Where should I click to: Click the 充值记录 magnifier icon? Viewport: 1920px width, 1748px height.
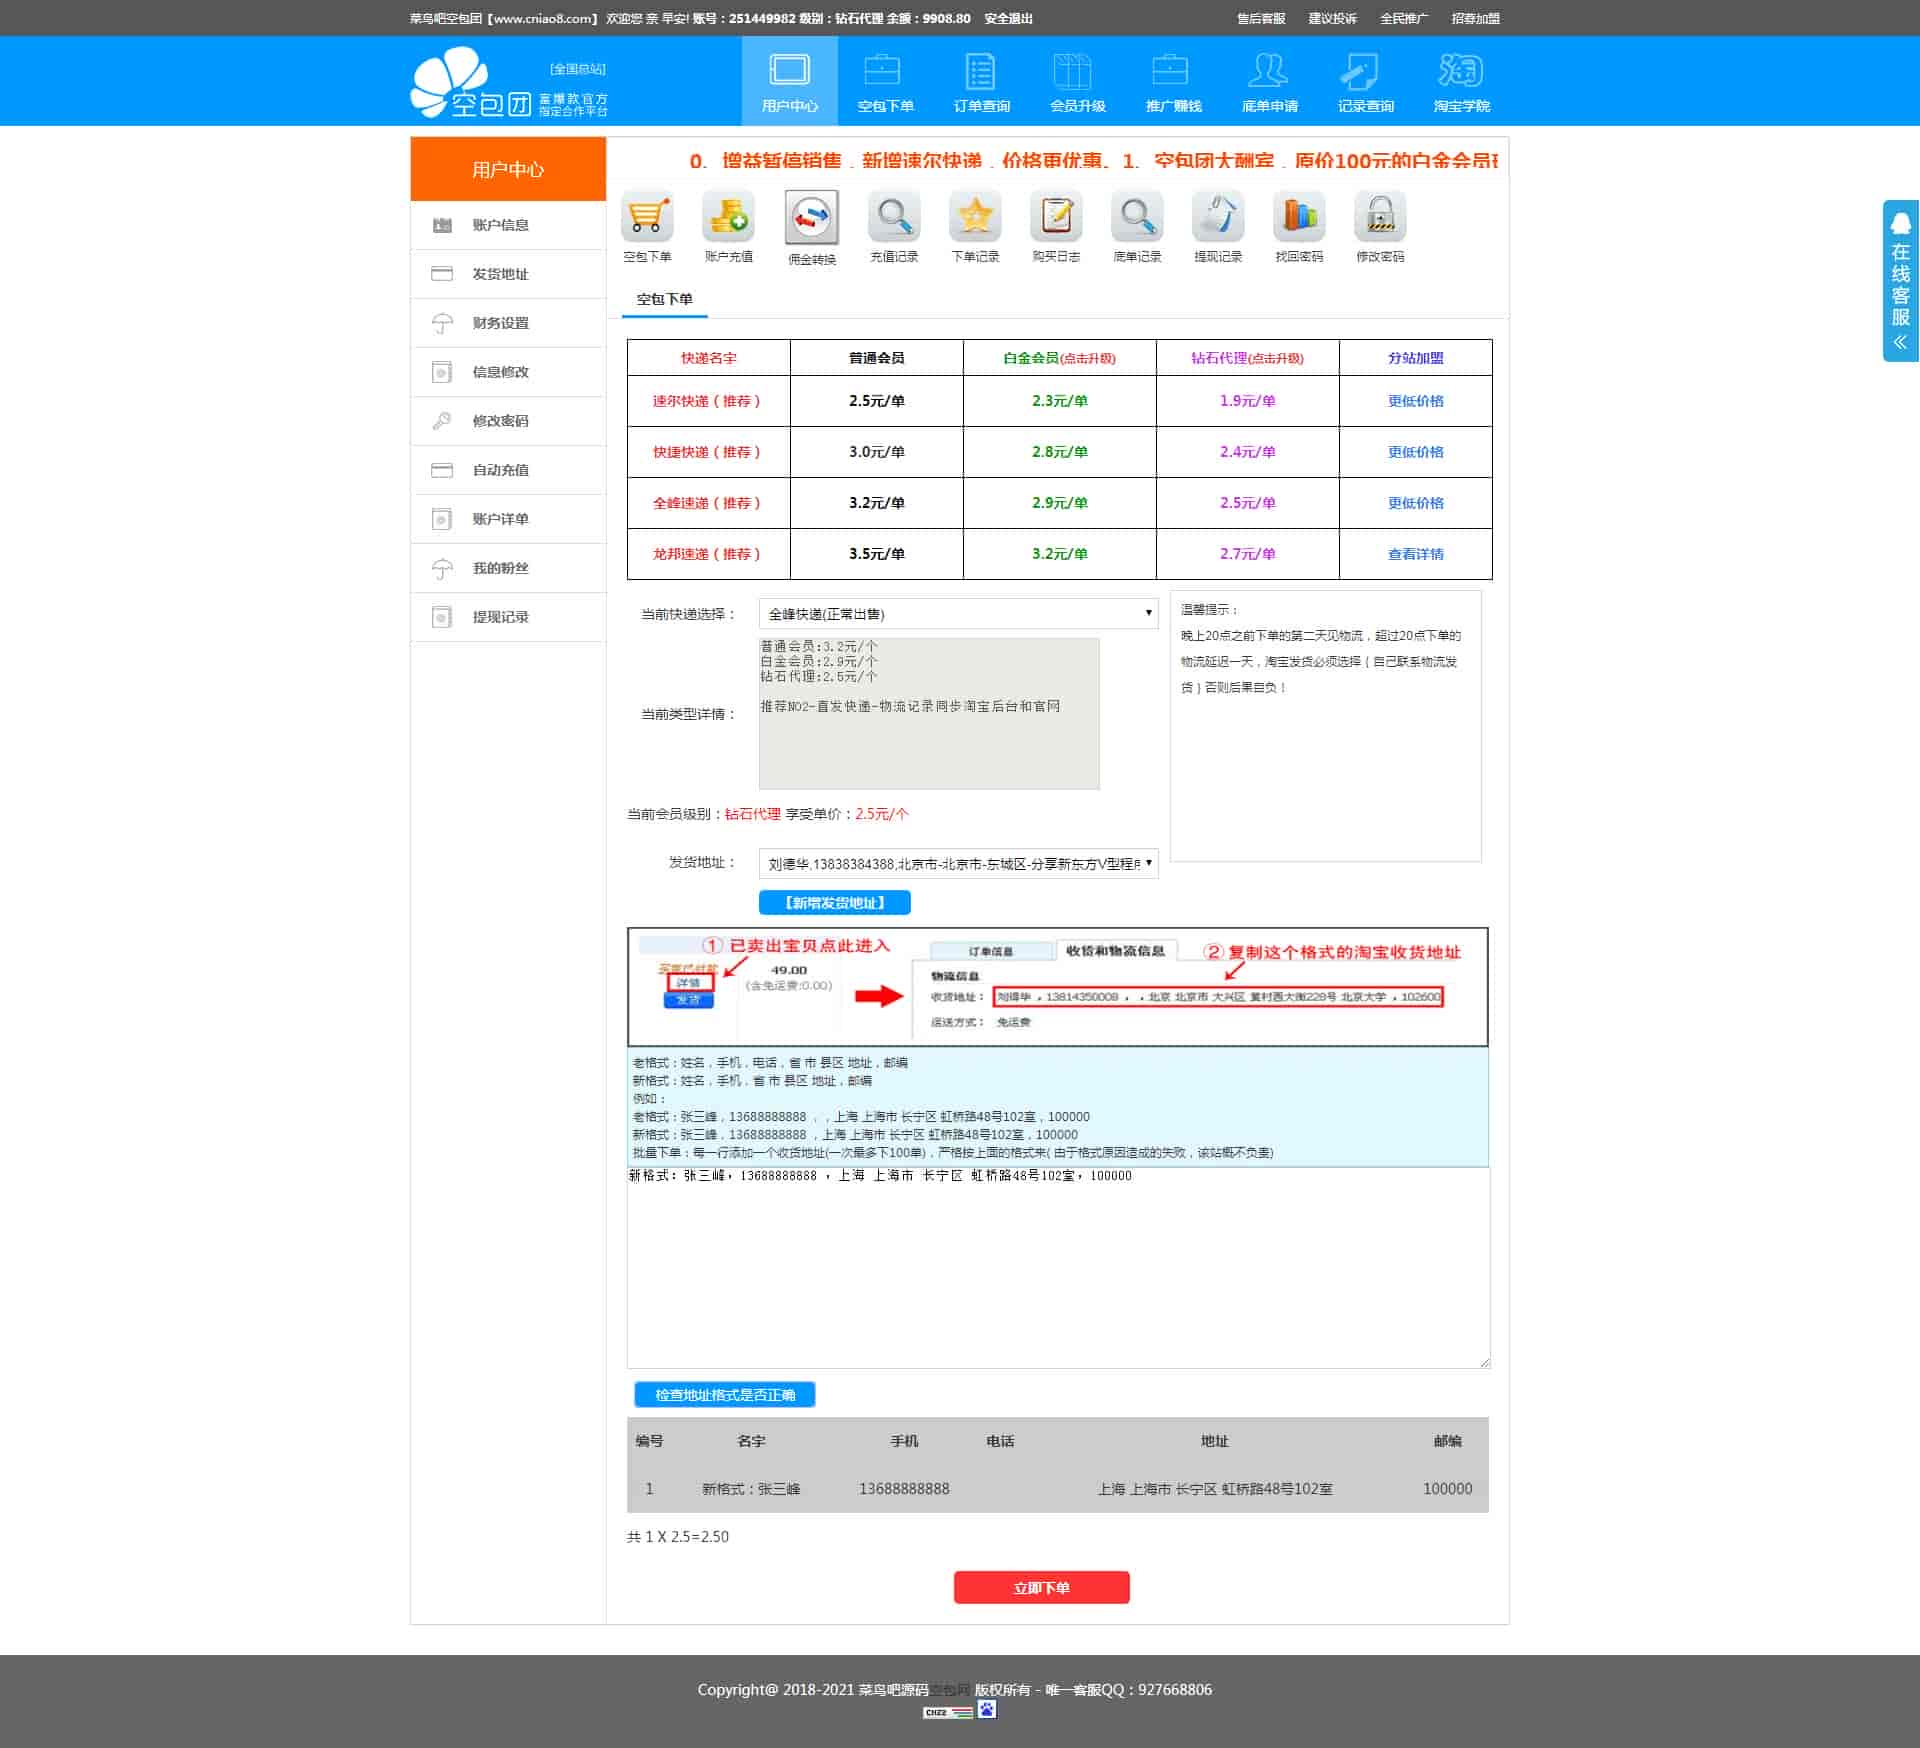tap(894, 217)
